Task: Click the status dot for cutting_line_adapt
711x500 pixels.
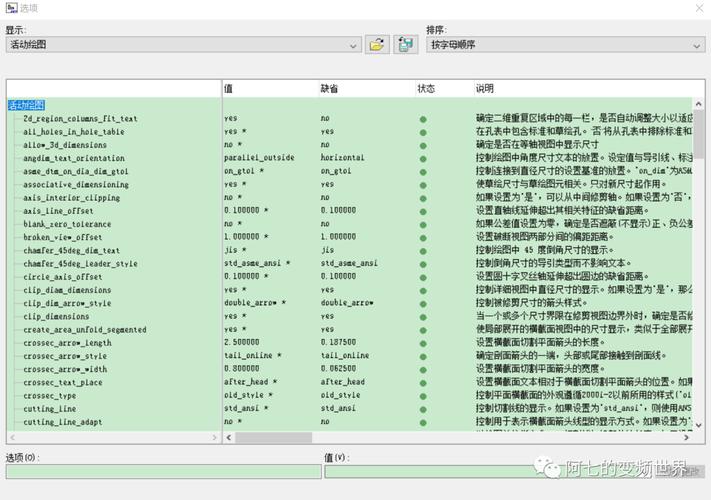Action: pos(423,422)
